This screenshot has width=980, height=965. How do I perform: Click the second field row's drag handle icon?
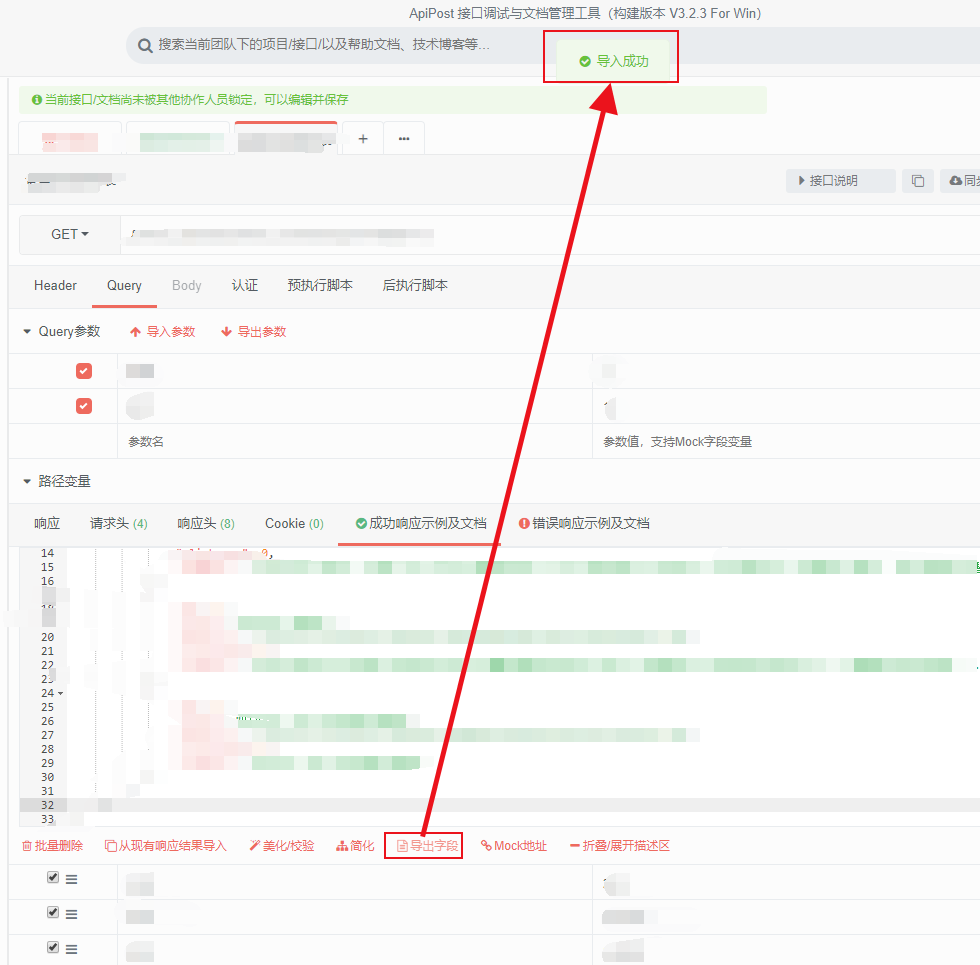pyautogui.click(x=72, y=914)
